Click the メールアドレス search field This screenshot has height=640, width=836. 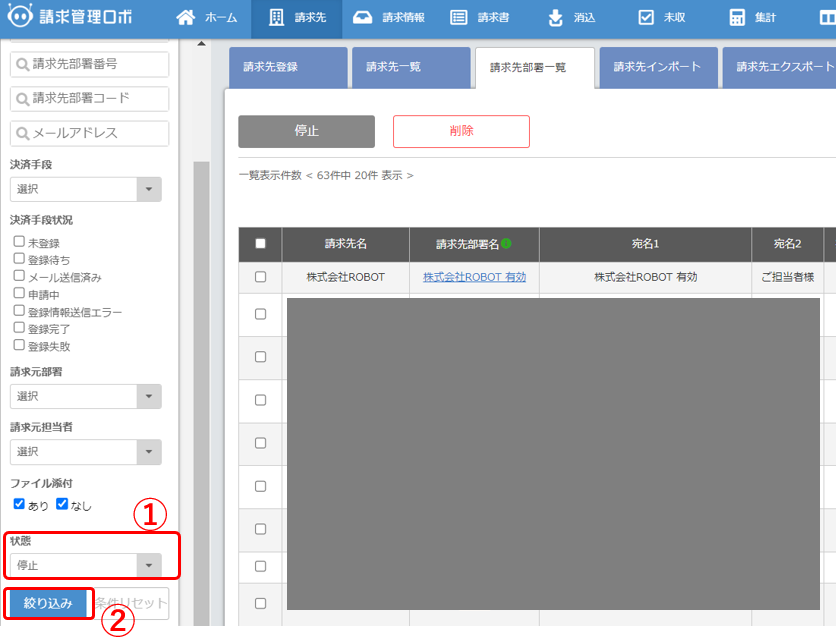[x=90, y=133]
